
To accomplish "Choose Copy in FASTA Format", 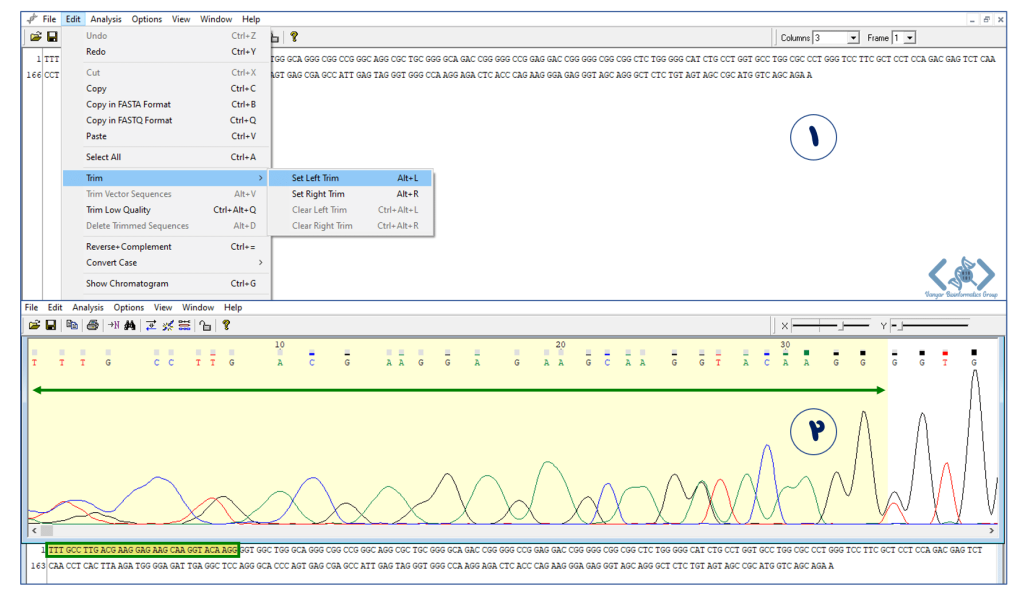I will (x=166, y=104).
